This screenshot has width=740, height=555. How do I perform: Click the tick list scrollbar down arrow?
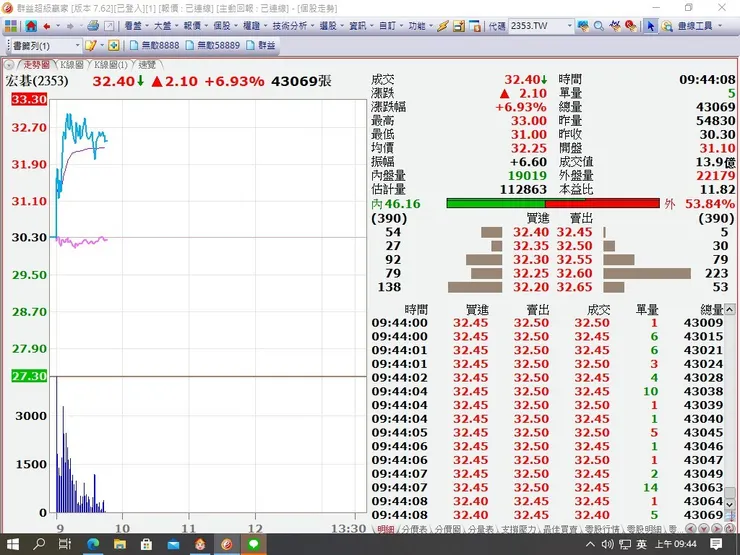tap(730, 505)
